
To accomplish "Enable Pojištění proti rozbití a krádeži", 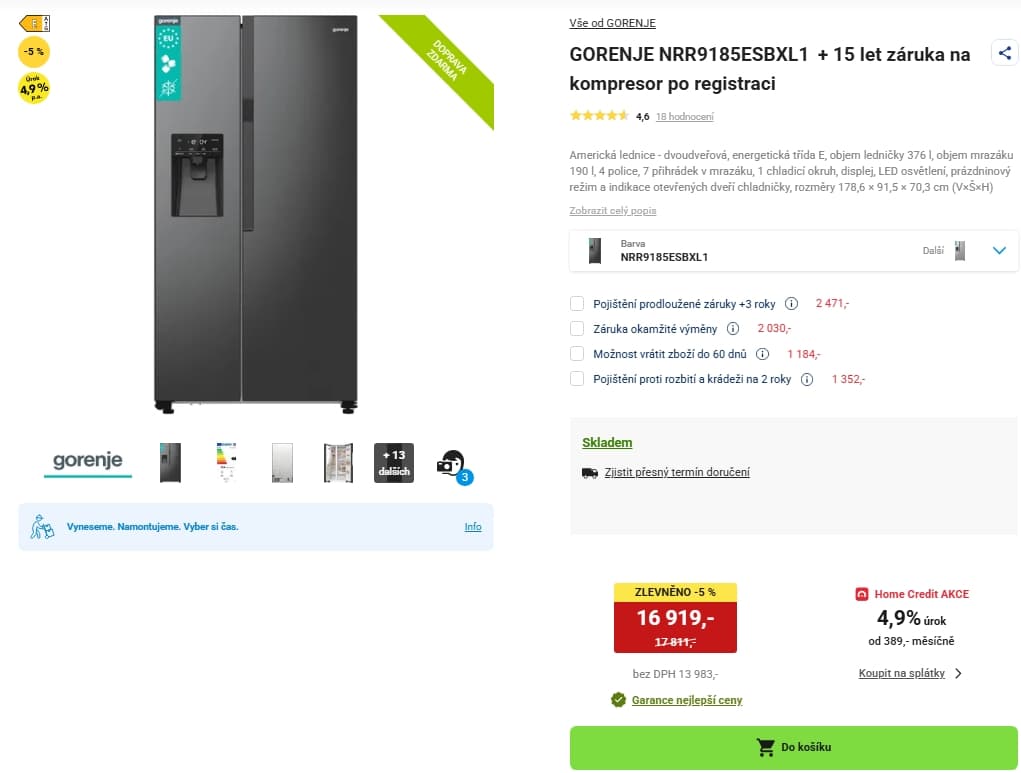I will click(x=577, y=379).
